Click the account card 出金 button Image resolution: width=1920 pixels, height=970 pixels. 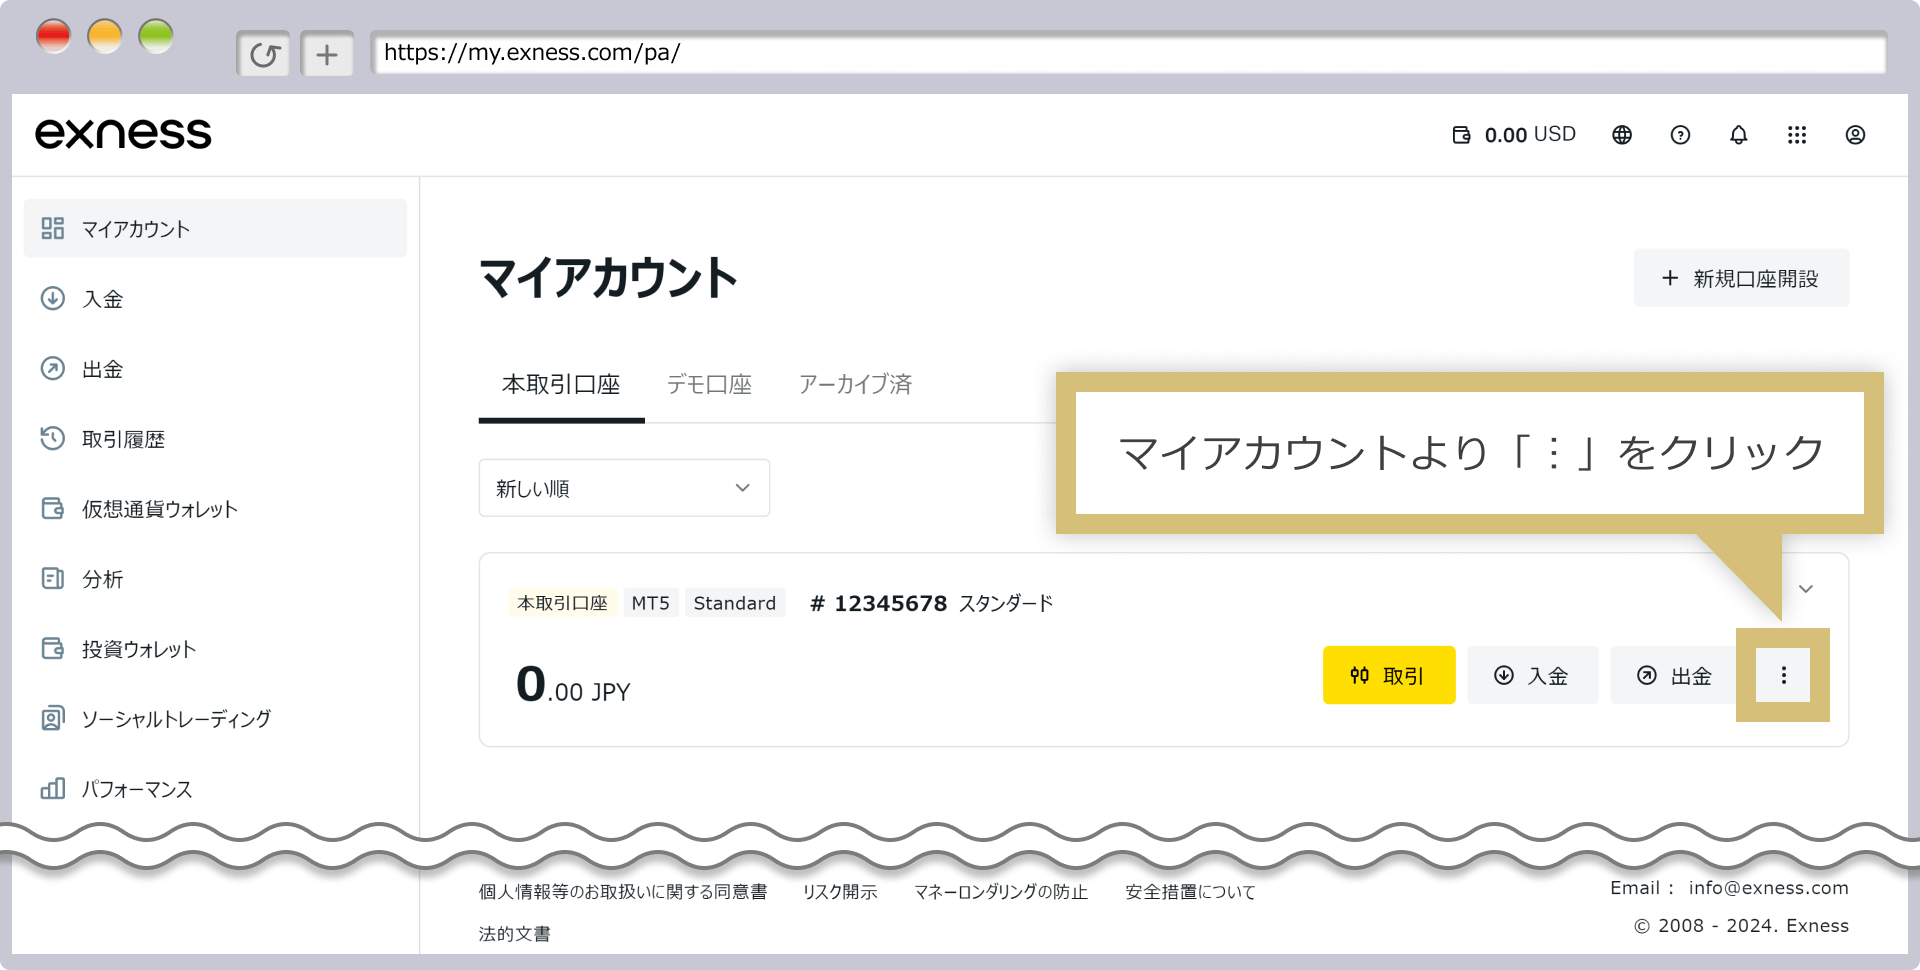(x=1675, y=675)
